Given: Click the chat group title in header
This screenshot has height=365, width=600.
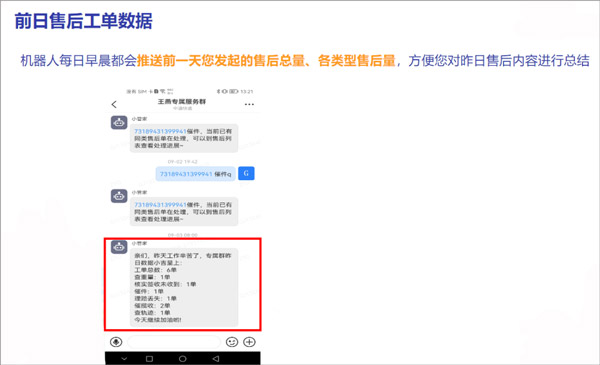Looking at the screenshot, I should click(182, 101).
